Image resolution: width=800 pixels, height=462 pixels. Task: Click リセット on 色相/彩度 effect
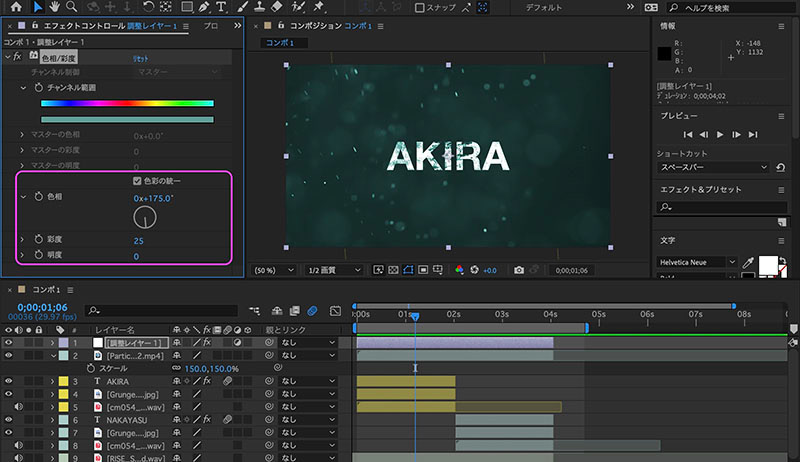pos(140,59)
